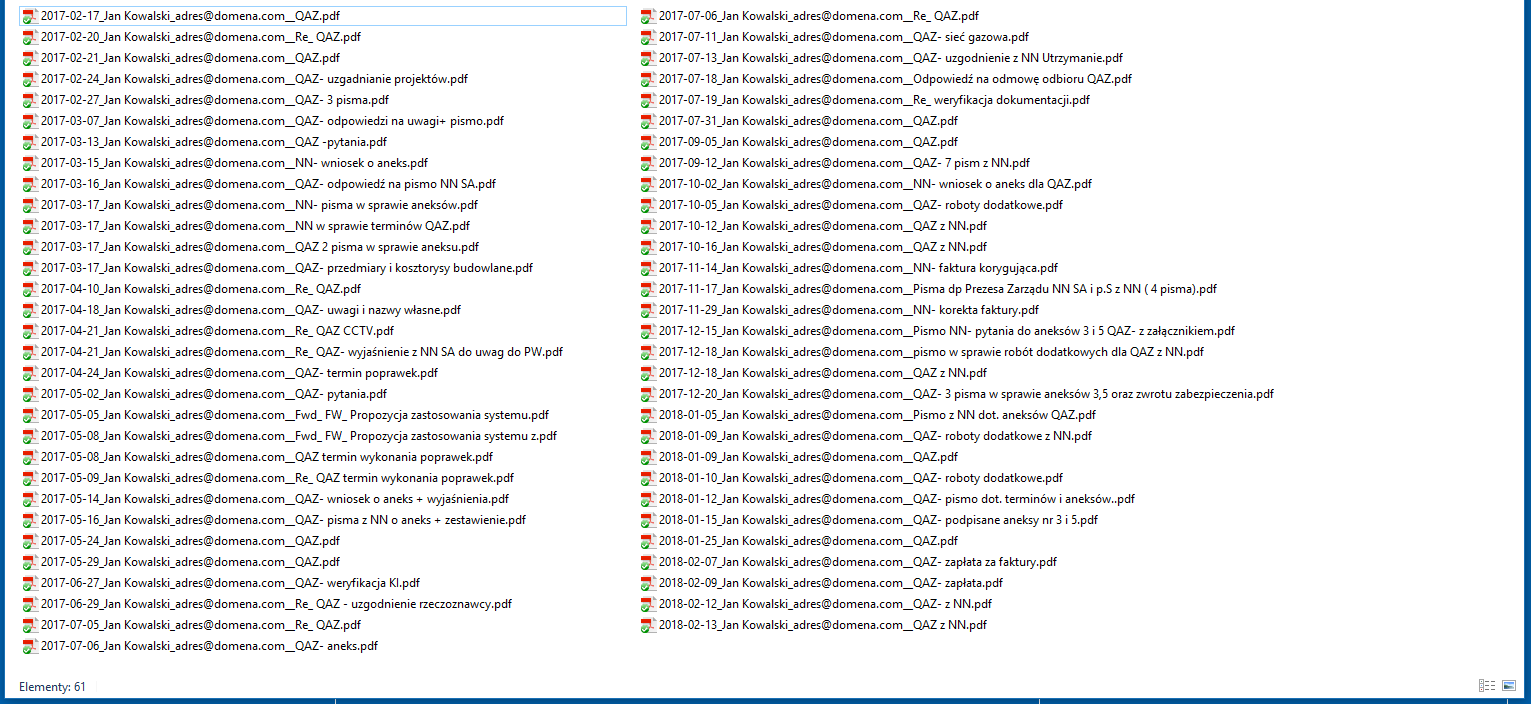Select file 2017-02-27 QAZ- 3 pisma.pdf
Screen dimensions: 1531x704
click(x=215, y=100)
